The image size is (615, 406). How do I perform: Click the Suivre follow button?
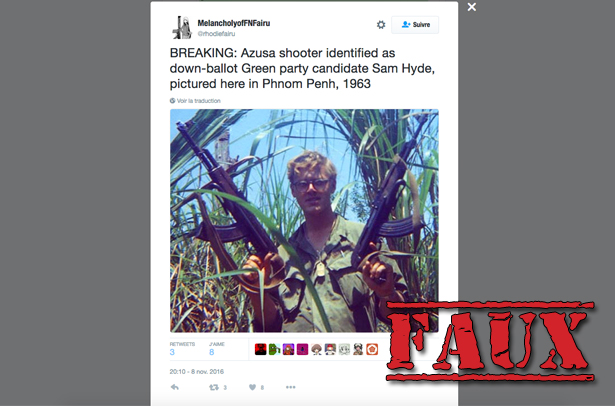pyautogui.click(x=415, y=25)
